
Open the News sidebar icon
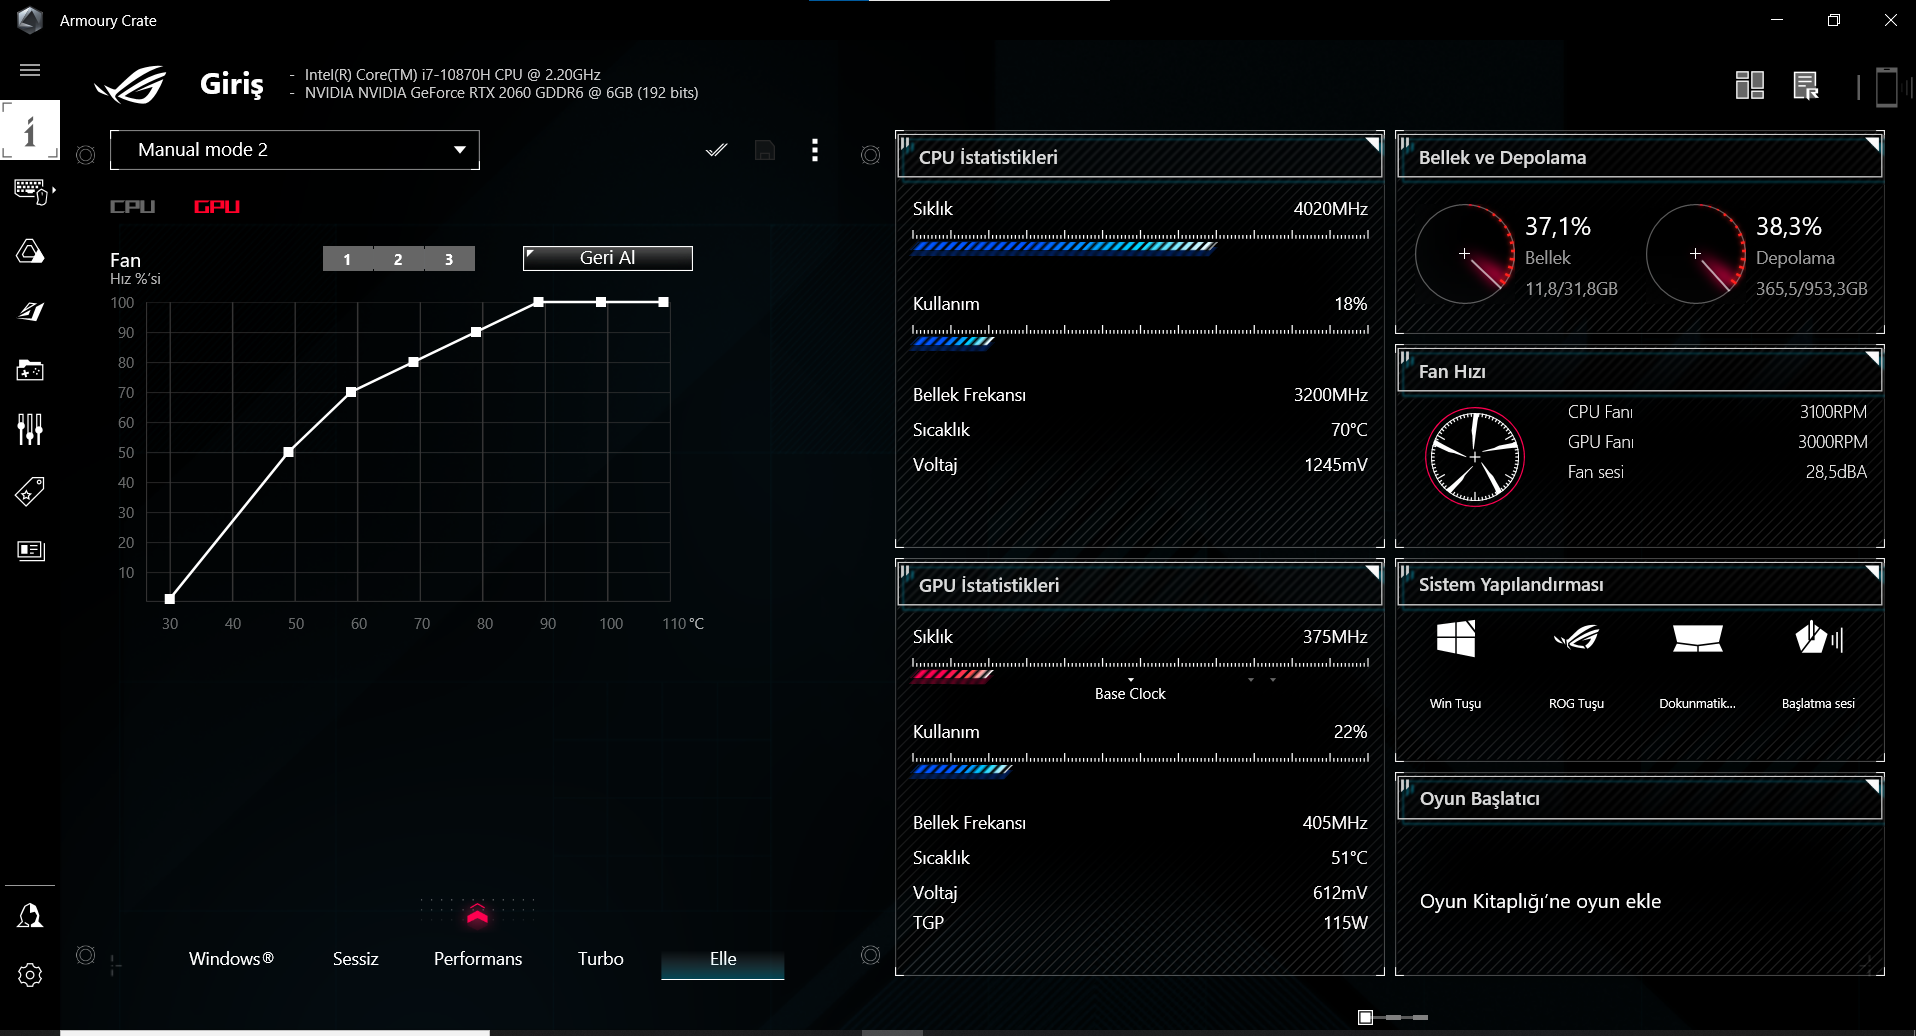point(31,550)
